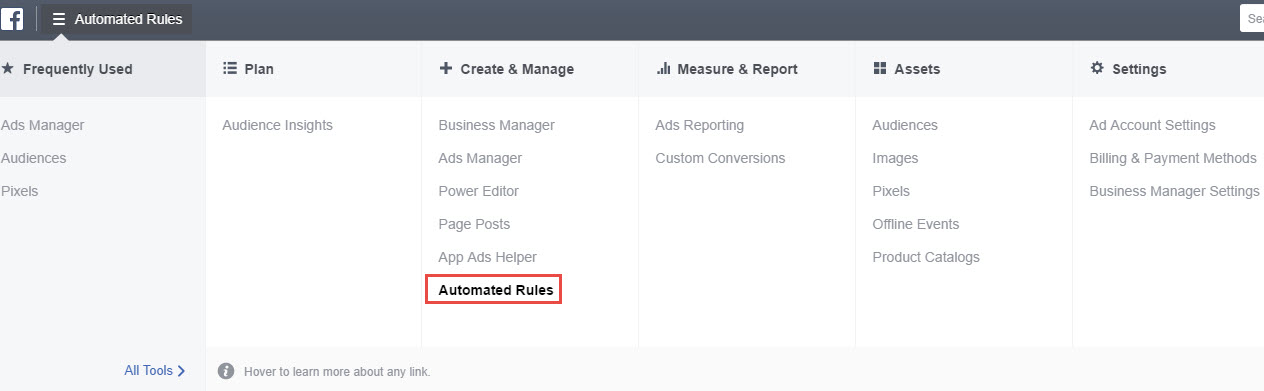Open Images under Assets
The width and height of the screenshot is (1264, 391).
pyautogui.click(x=895, y=158)
